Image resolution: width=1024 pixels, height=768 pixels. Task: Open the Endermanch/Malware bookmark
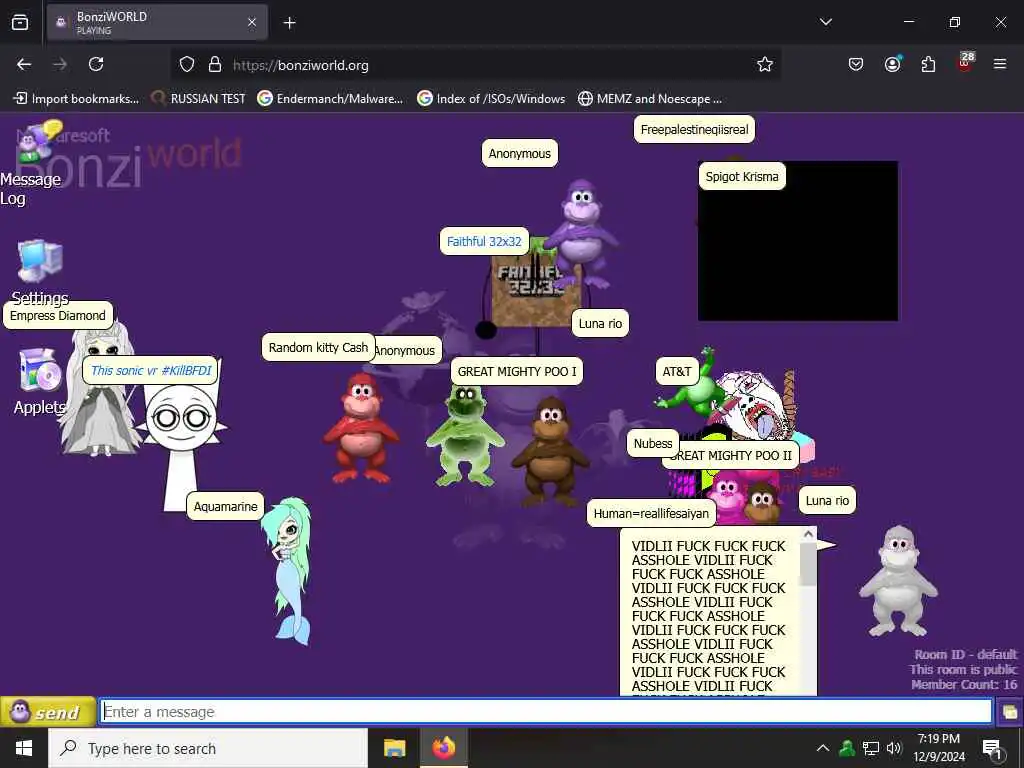click(330, 99)
